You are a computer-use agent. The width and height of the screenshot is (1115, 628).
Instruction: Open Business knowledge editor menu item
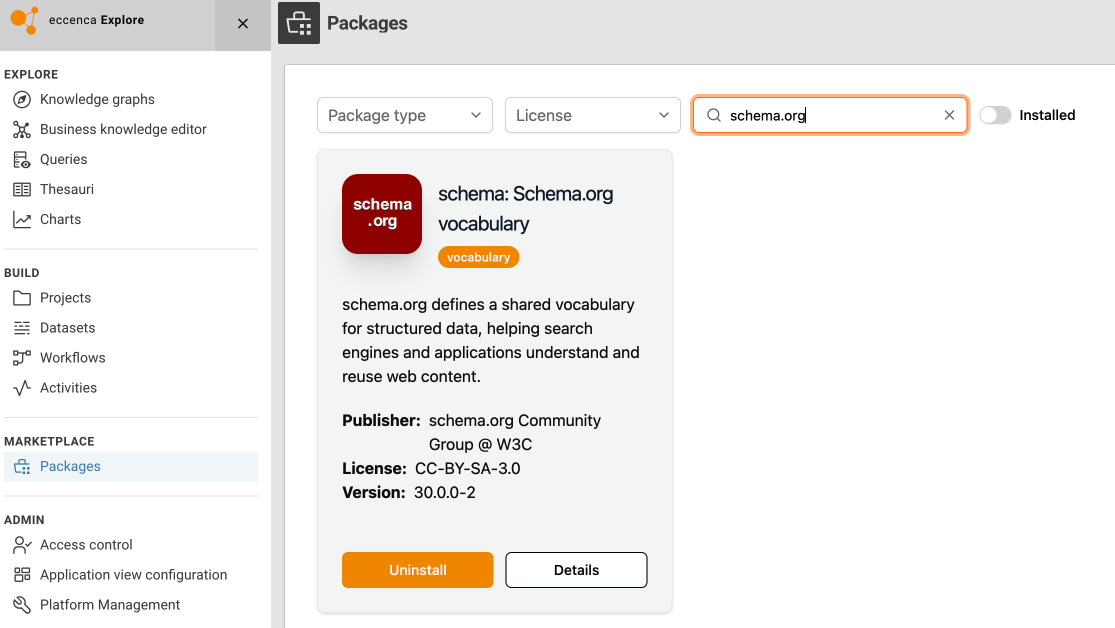(x=131, y=129)
